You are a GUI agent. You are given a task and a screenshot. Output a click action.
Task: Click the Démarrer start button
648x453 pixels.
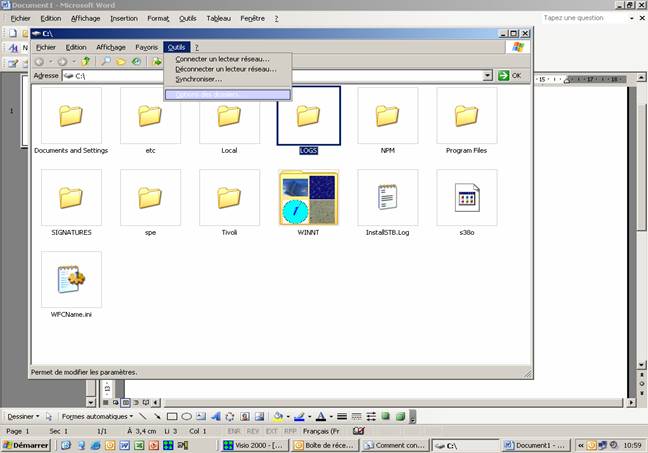(x=26, y=445)
